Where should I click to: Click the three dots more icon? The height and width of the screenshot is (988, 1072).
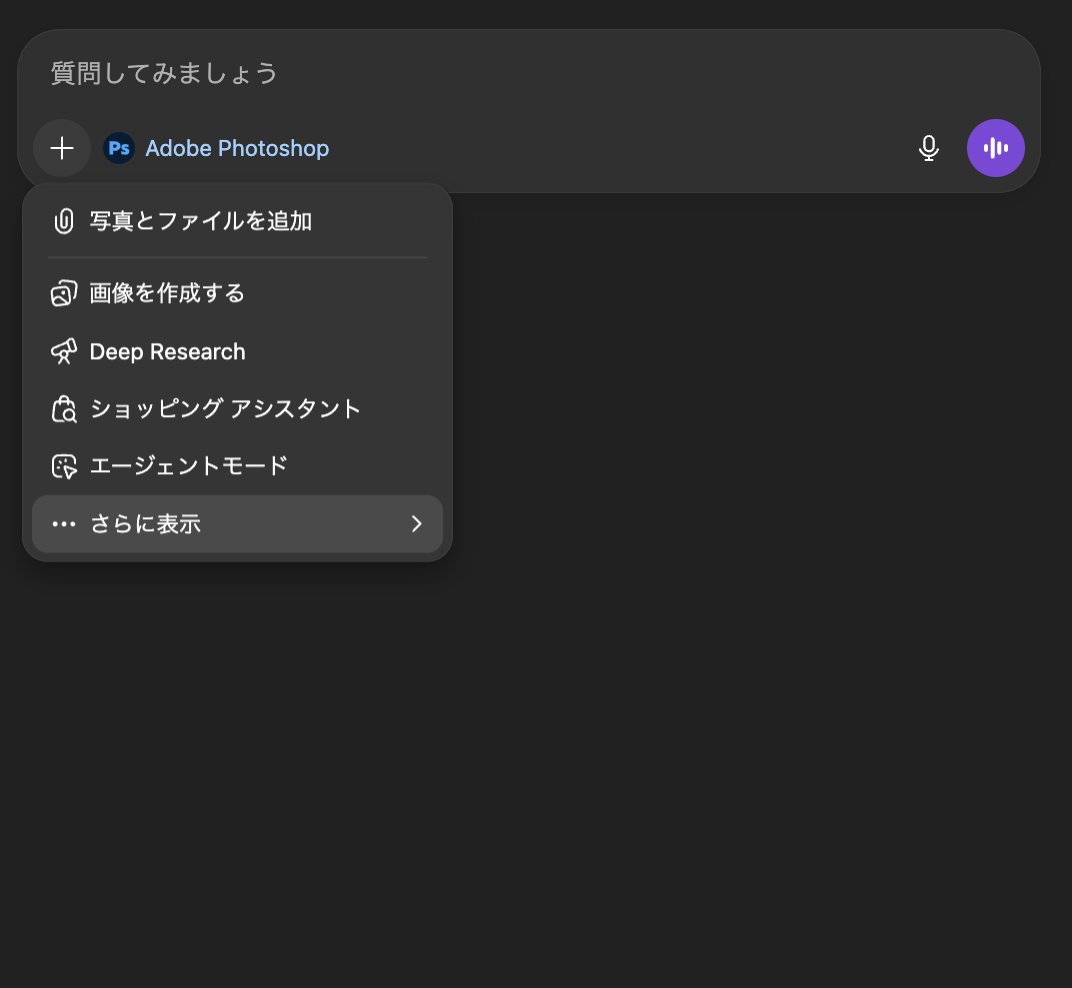[64, 524]
